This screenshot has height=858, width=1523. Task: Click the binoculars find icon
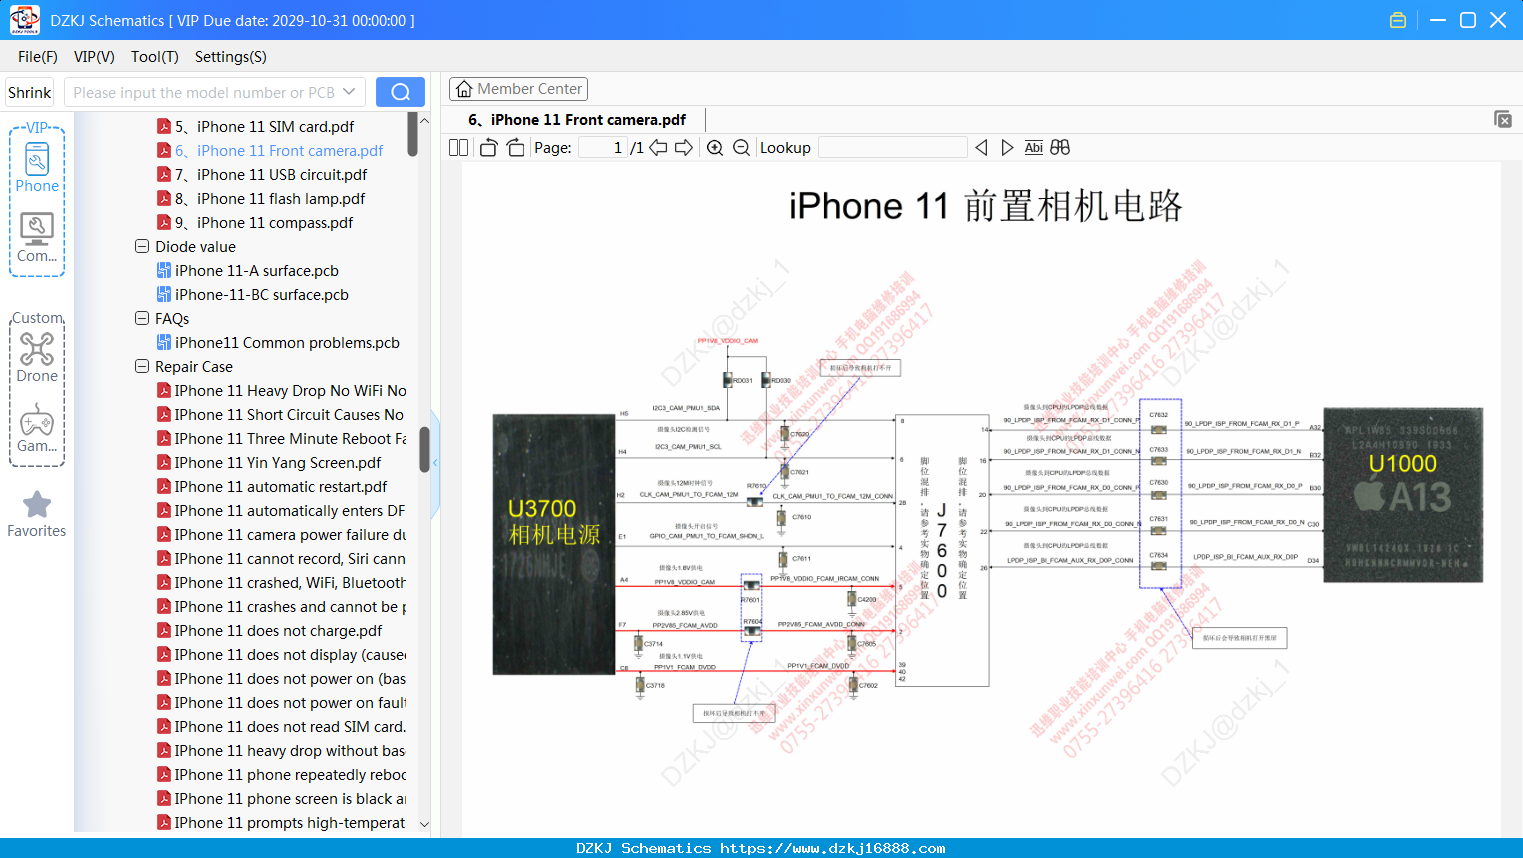click(x=1060, y=148)
